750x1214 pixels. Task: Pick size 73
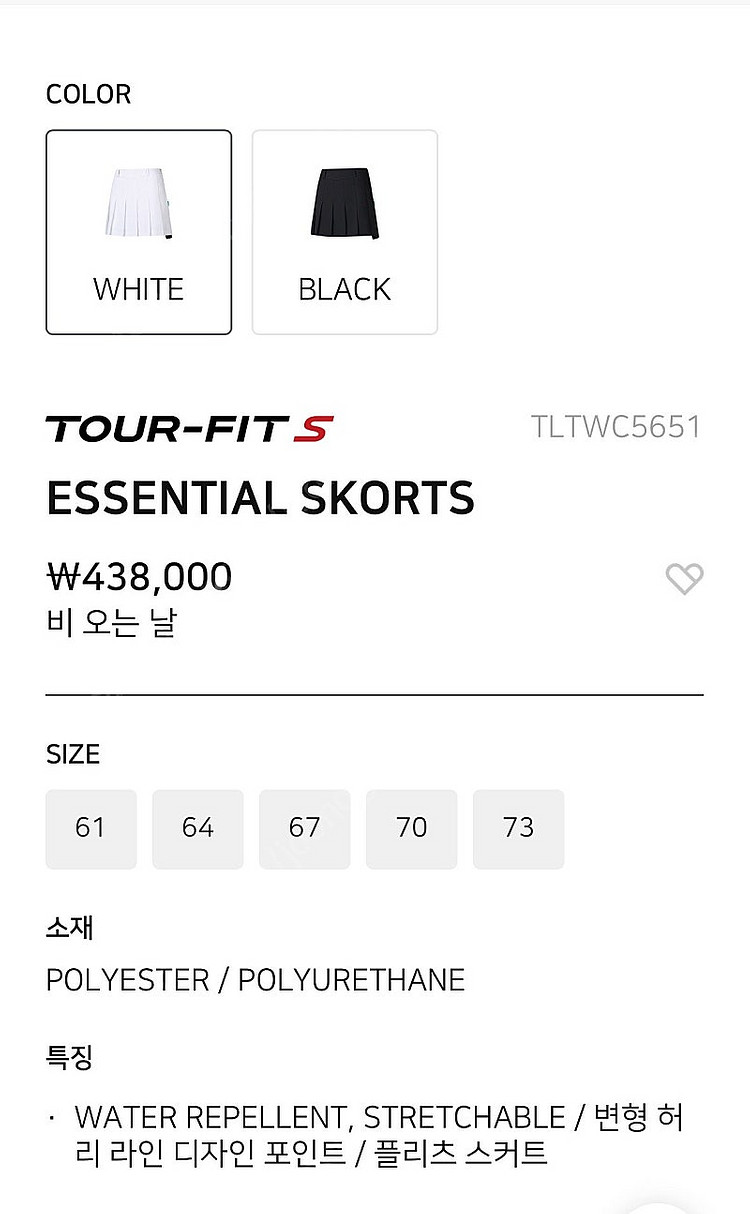coord(519,829)
